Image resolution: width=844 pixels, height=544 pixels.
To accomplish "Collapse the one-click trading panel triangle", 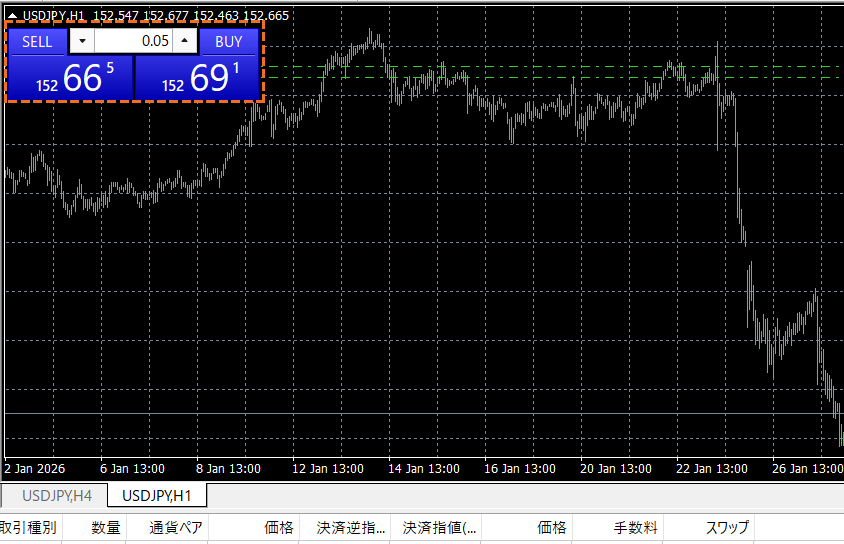I will pyautogui.click(x=12, y=16).
